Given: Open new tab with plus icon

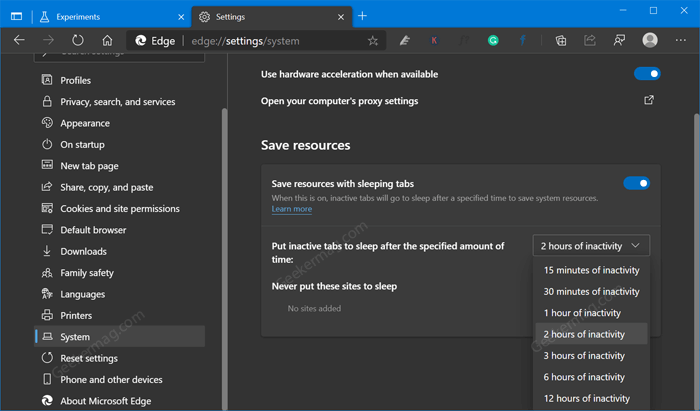Looking at the screenshot, I should click(x=362, y=16).
